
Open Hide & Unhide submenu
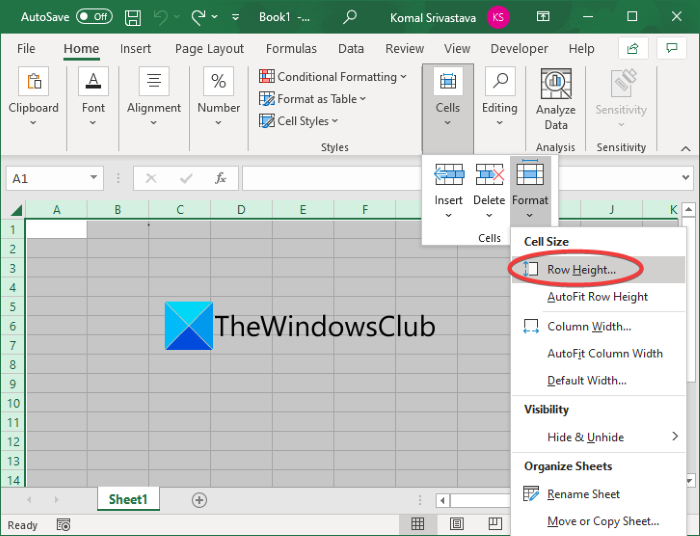click(598, 437)
